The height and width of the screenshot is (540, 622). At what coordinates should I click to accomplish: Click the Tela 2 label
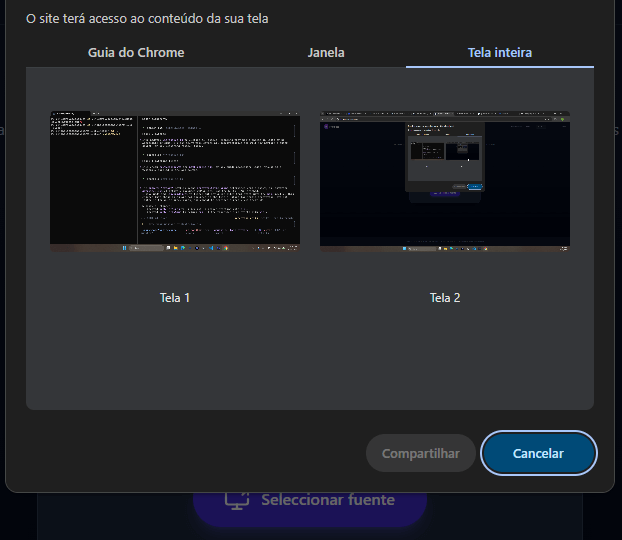(445, 298)
